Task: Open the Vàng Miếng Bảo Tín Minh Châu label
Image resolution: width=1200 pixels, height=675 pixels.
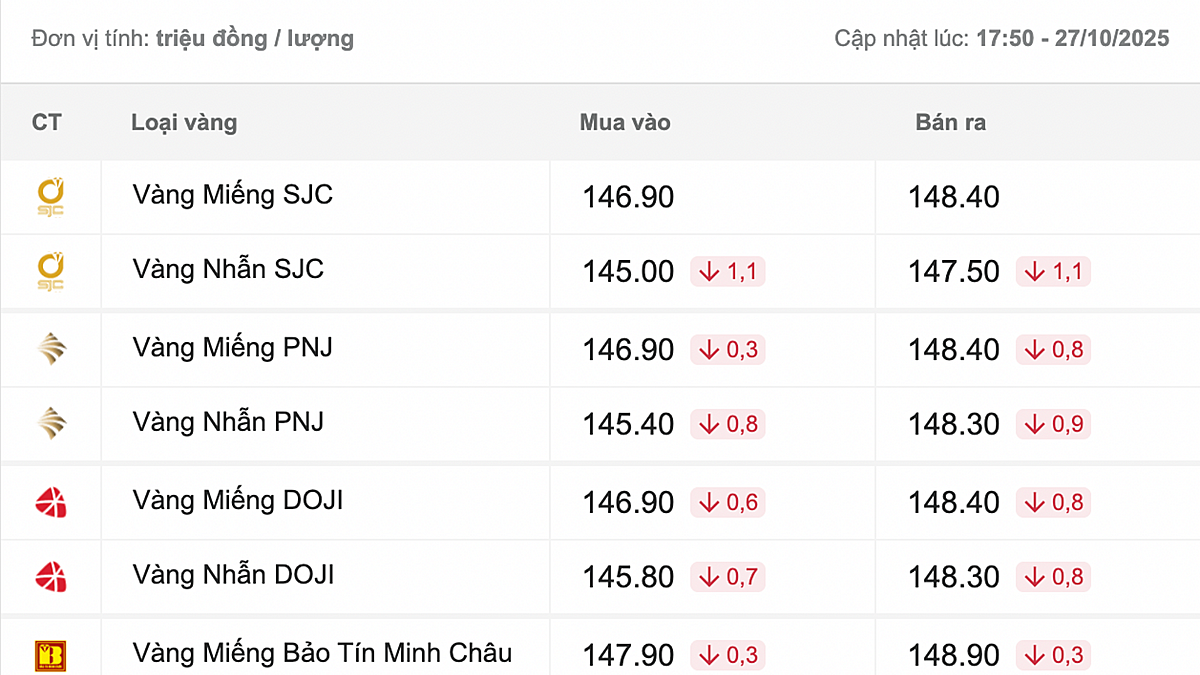Action: click(322, 654)
